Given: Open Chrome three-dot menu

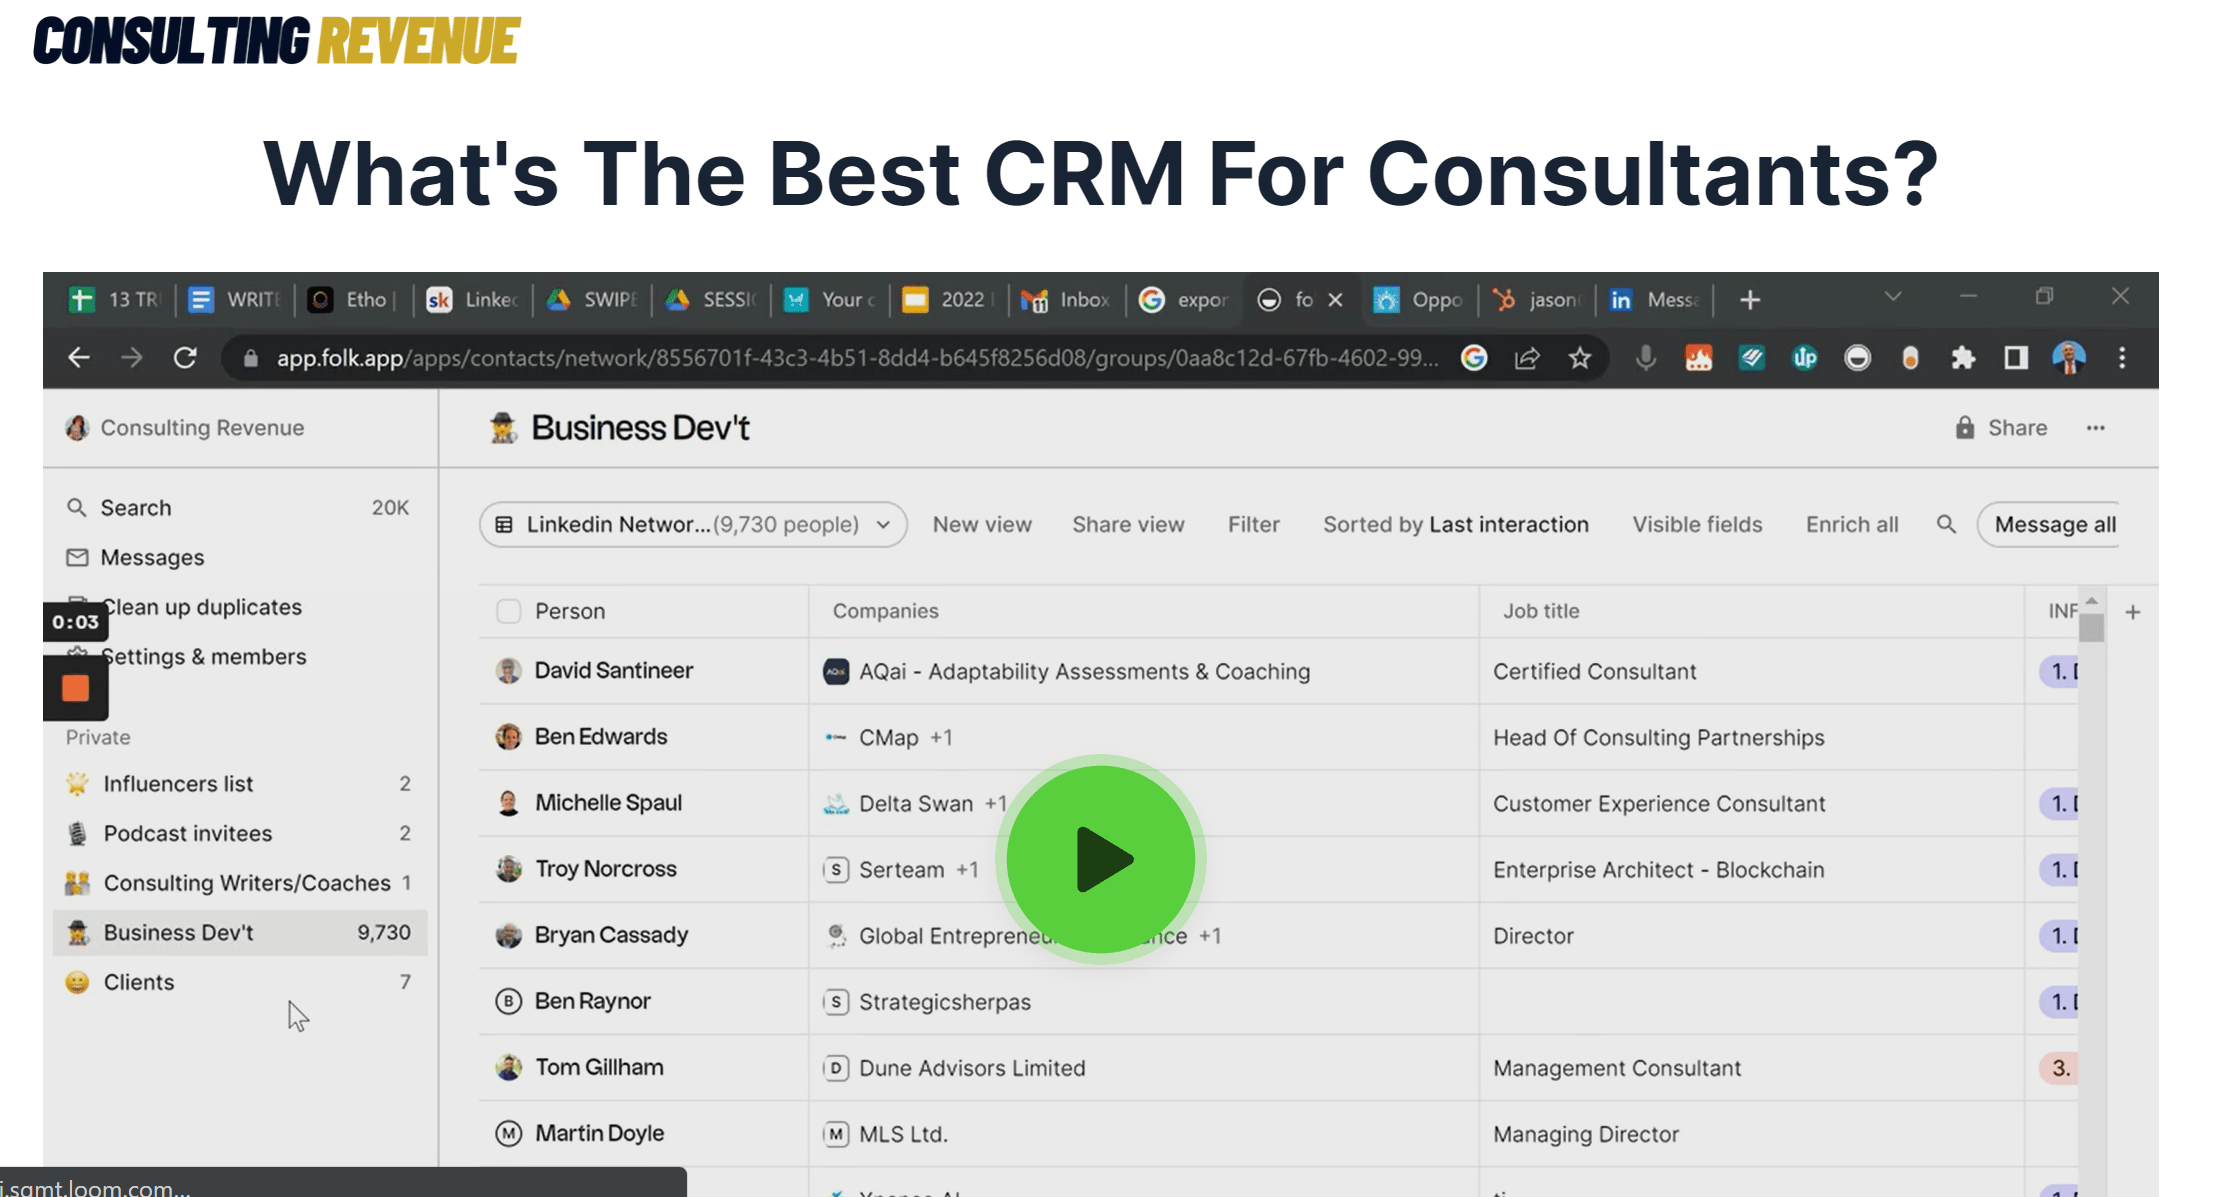Looking at the screenshot, I should (x=2122, y=358).
